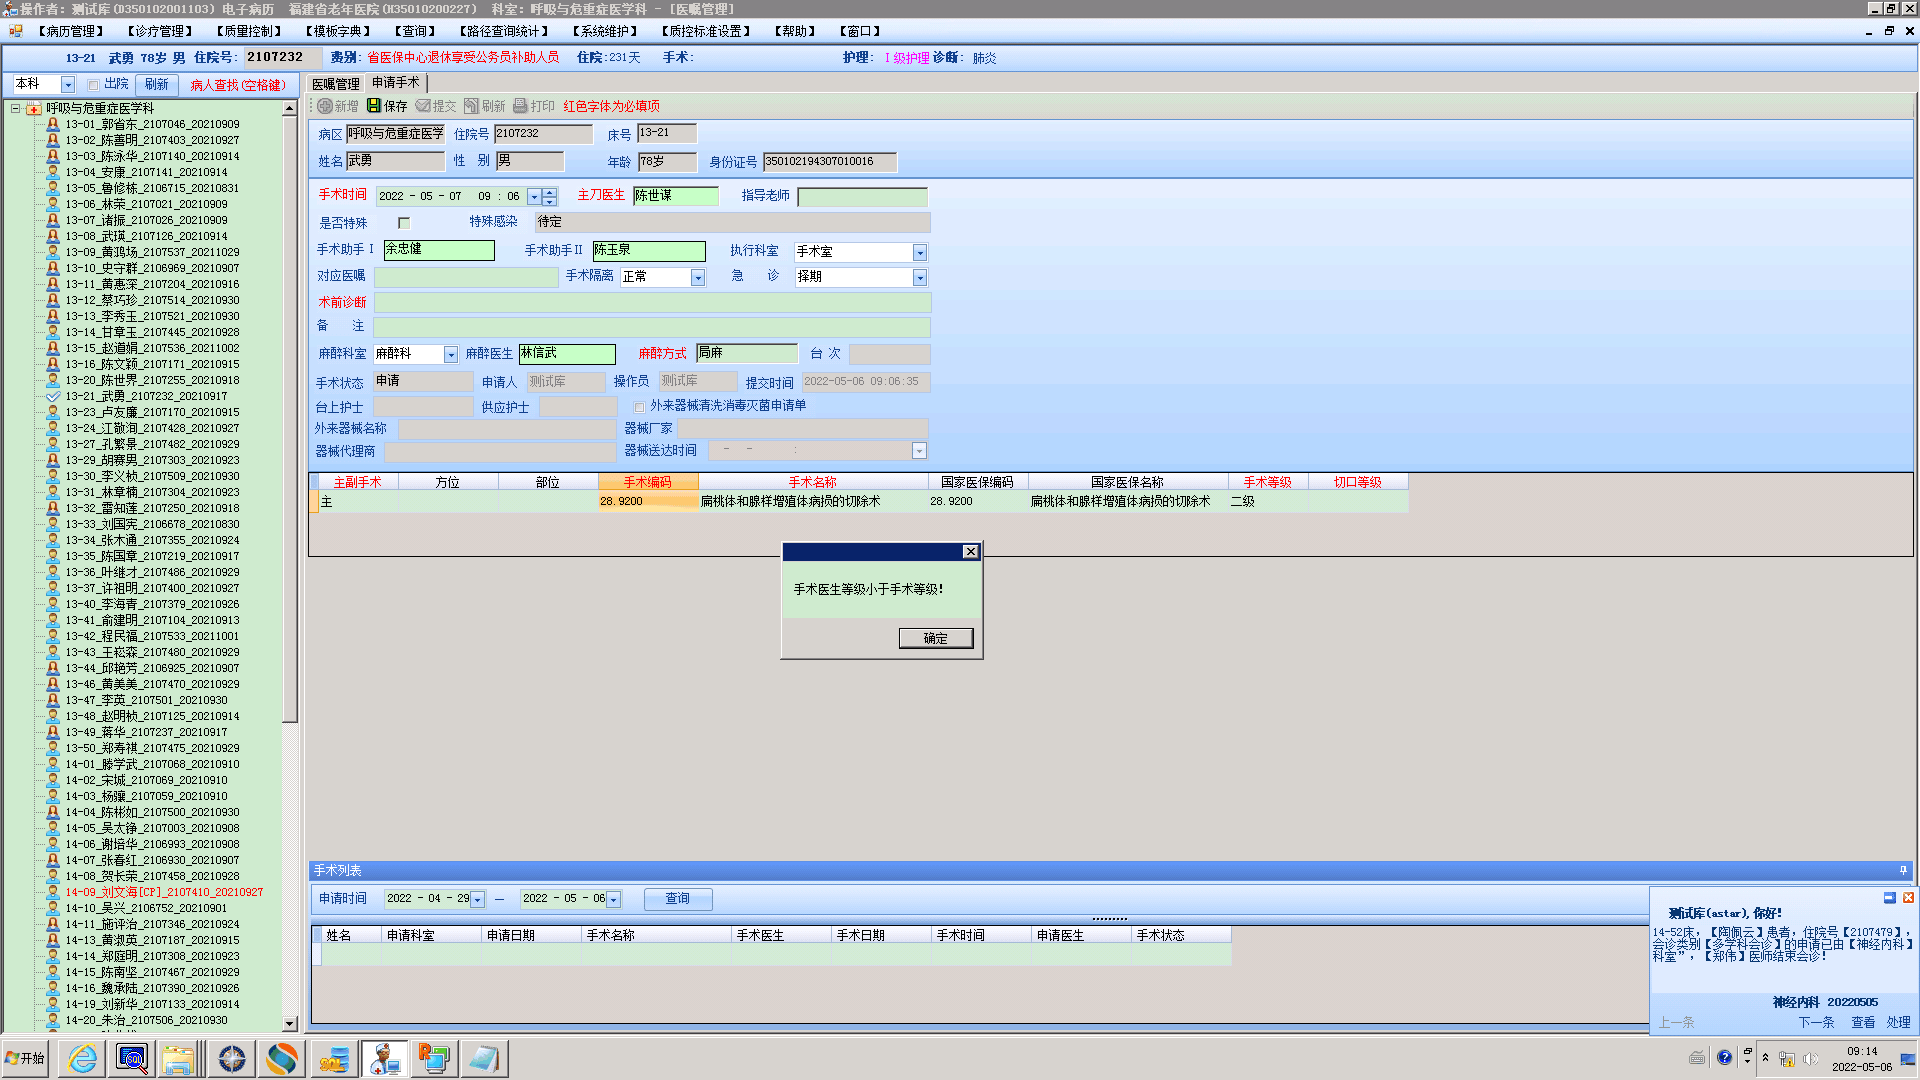Screen dimensions: 1920x1080
Task: Toggle the 出院 checkbox
Action: [x=93, y=85]
